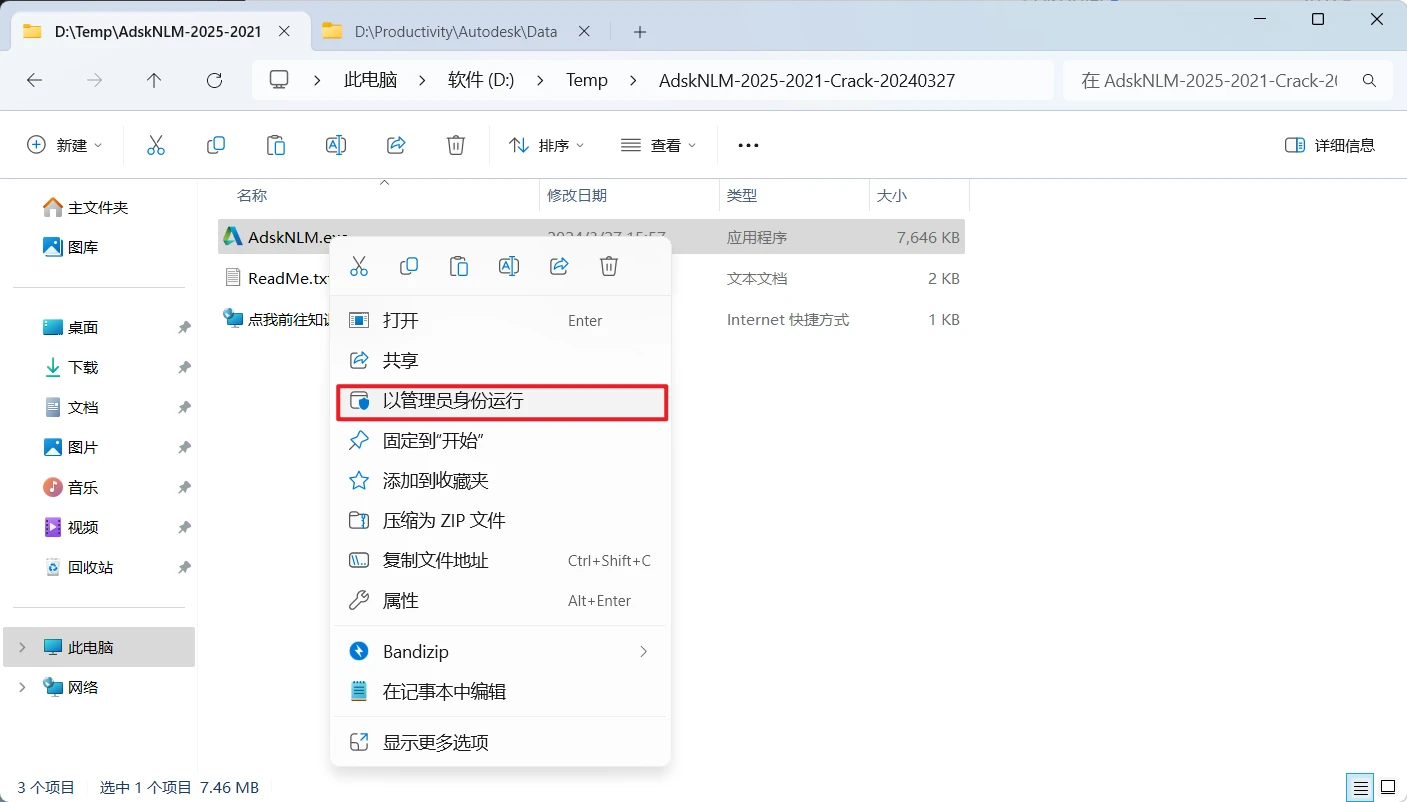Select 打开 in context menu

point(500,321)
